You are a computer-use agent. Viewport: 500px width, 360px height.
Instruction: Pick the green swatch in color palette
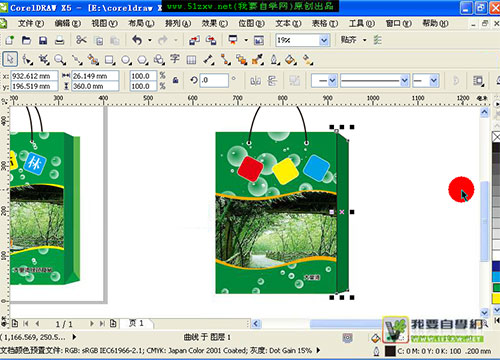point(496,287)
